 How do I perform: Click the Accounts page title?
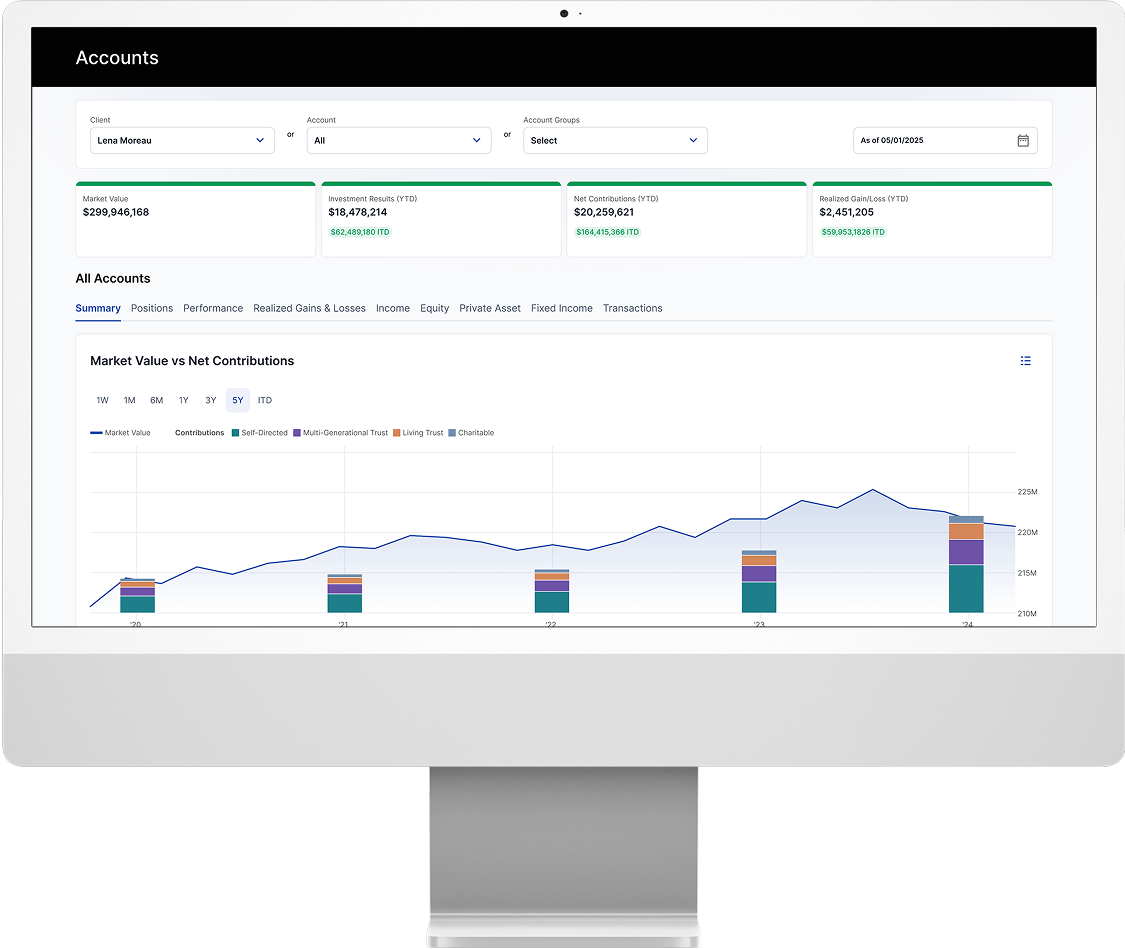pos(117,57)
